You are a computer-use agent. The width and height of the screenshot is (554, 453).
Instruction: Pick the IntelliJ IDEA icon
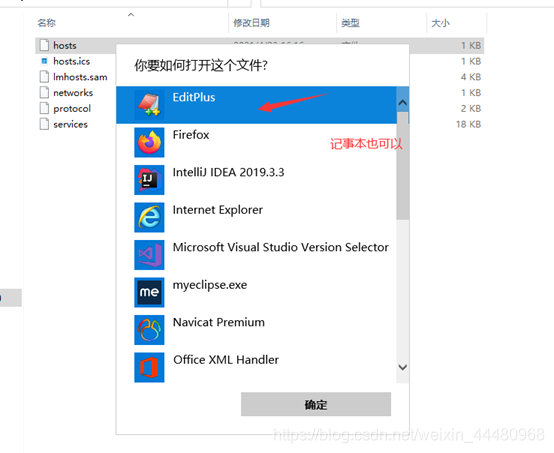tap(149, 180)
